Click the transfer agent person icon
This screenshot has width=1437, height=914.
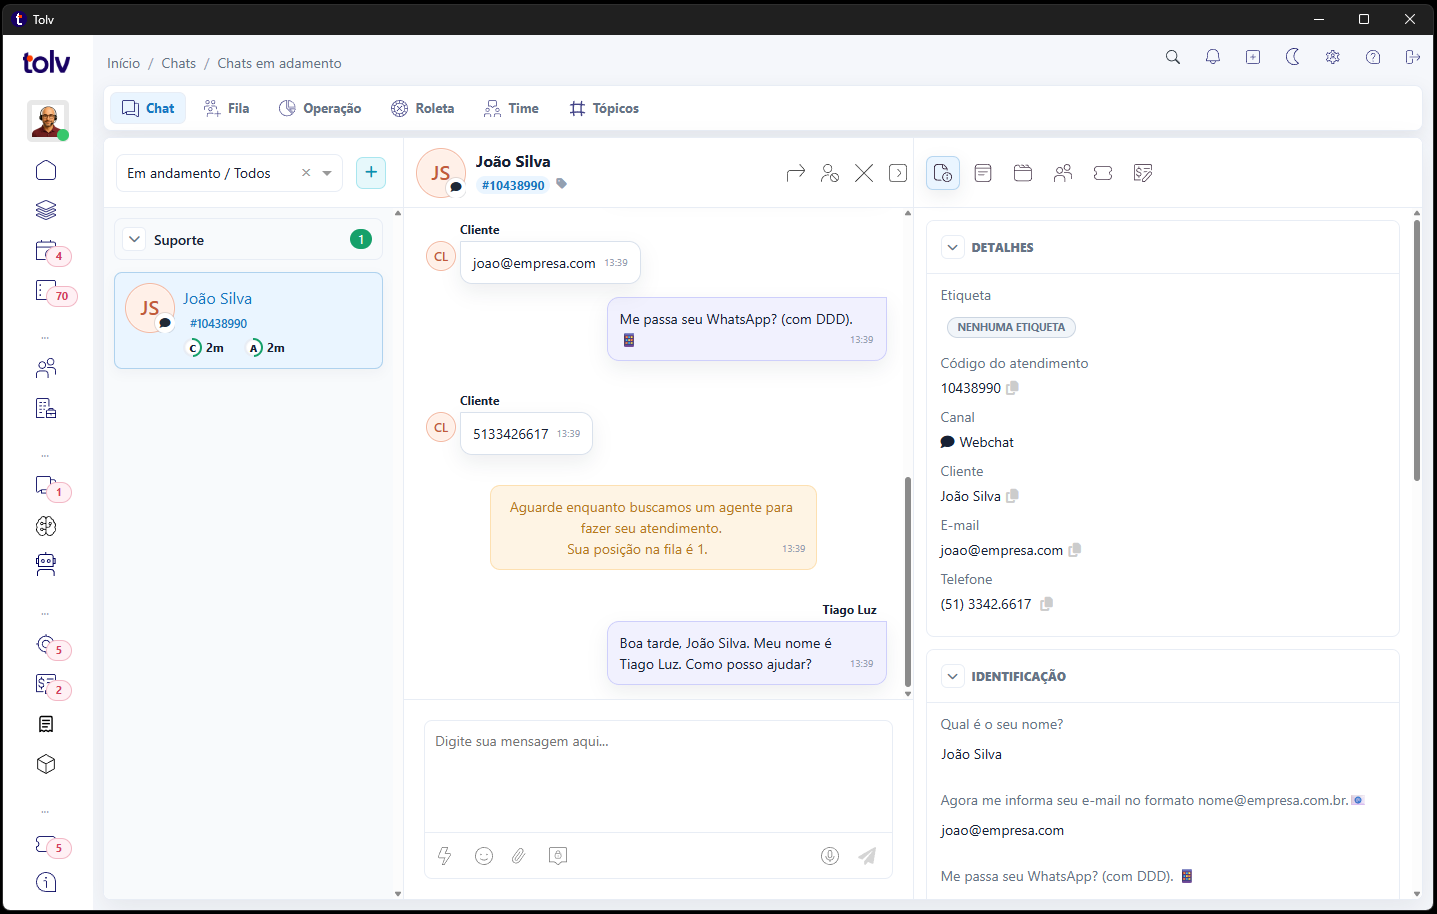point(830,173)
